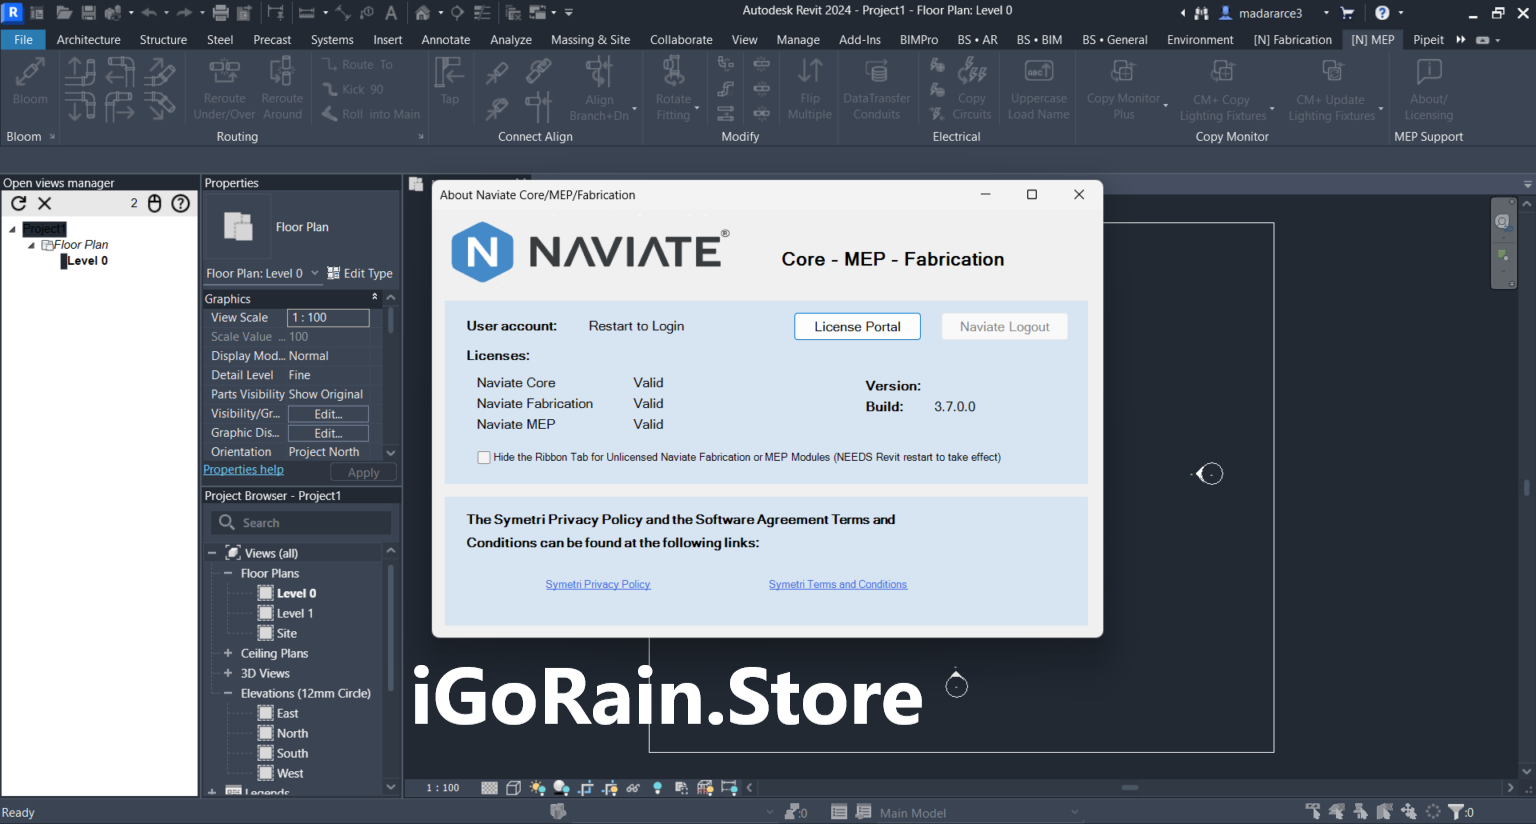This screenshot has height=824, width=1536.
Task: Expand the Ceiling Plans tree node
Action: click(x=228, y=653)
